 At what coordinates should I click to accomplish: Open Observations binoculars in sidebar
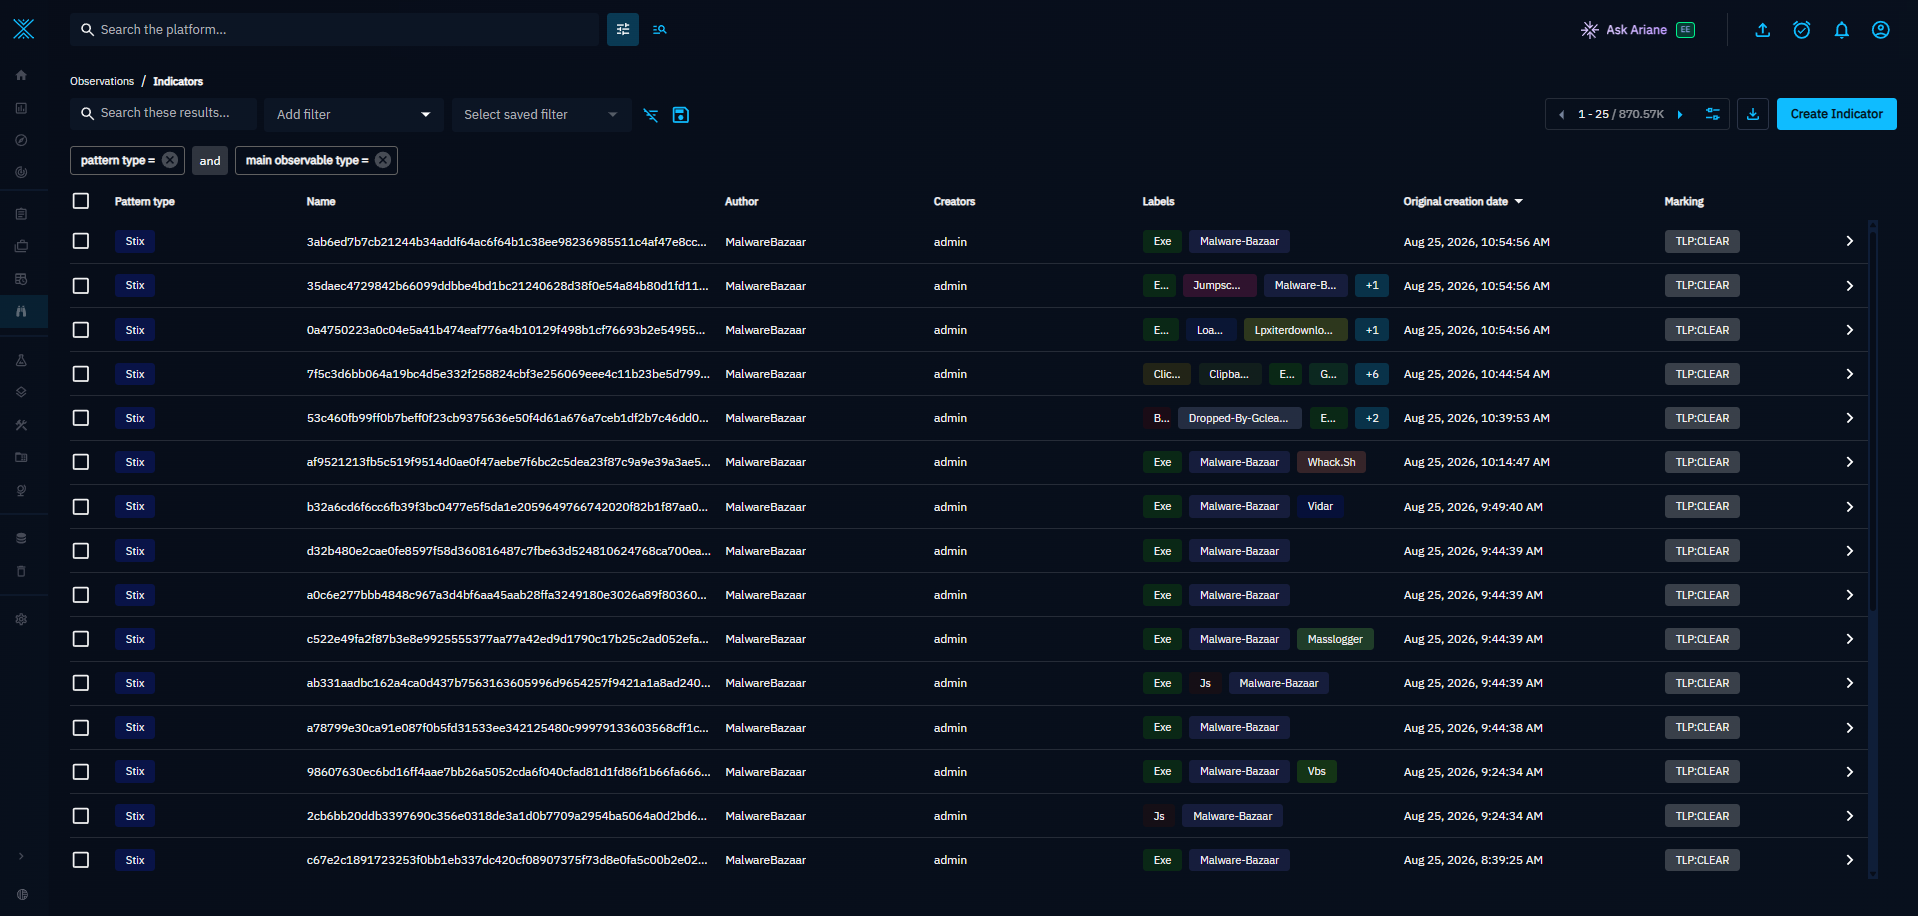coord(21,311)
